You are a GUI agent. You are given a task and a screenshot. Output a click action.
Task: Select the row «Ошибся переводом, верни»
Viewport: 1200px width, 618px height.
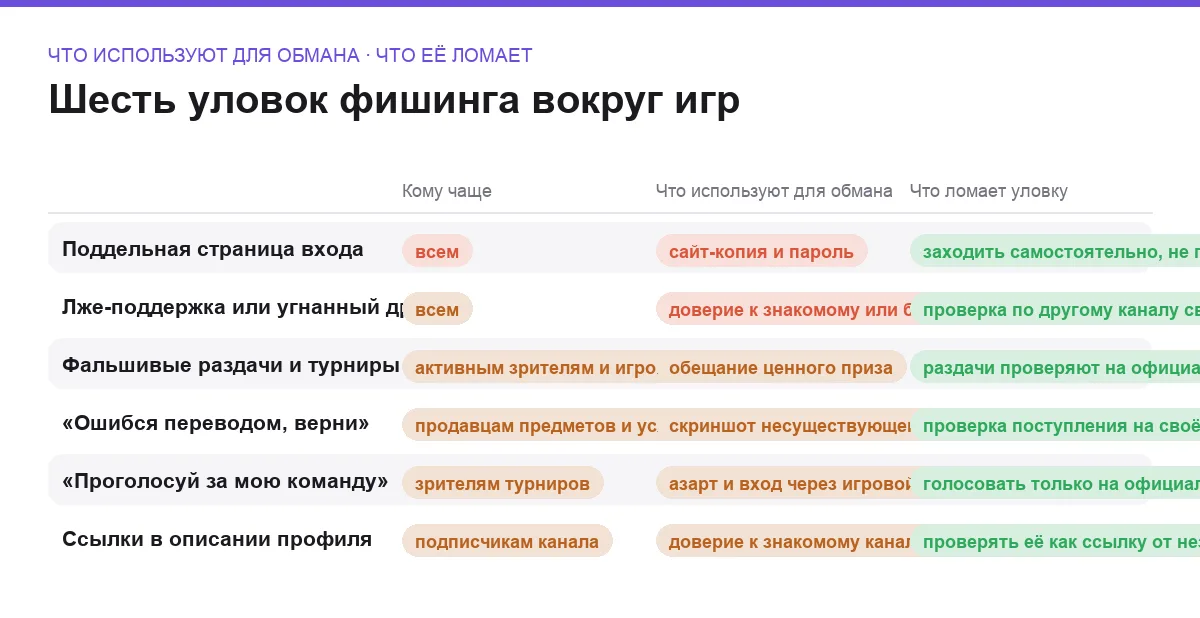600,423
